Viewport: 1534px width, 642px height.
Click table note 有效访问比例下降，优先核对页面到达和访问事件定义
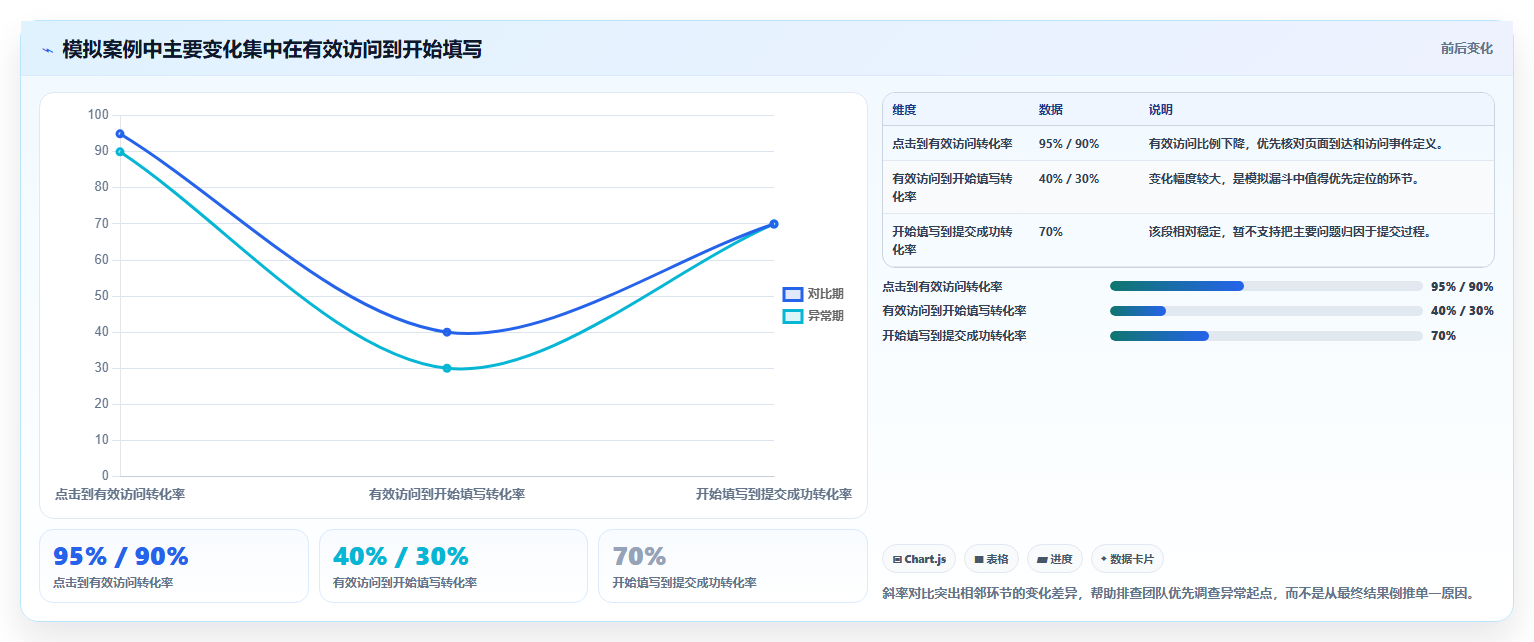coord(1296,144)
